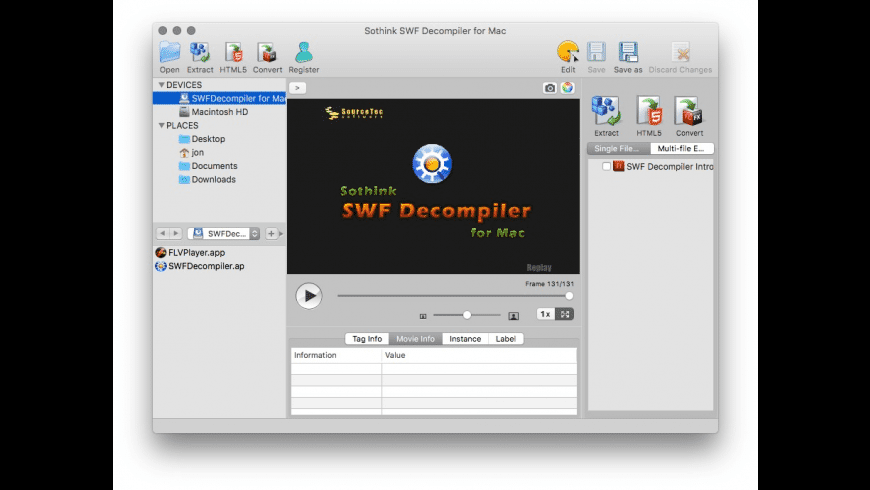Select the Single File tab
This screenshot has height=490, width=870.
pyautogui.click(x=618, y=149)
